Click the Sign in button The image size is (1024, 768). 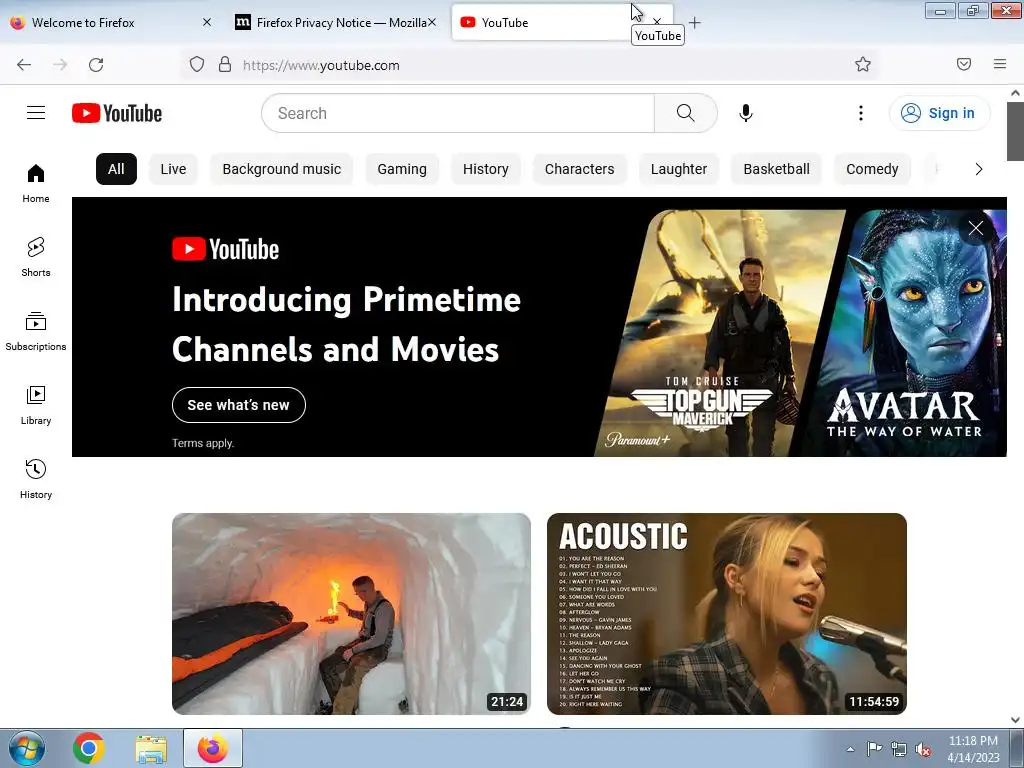[x=939, y=113]
